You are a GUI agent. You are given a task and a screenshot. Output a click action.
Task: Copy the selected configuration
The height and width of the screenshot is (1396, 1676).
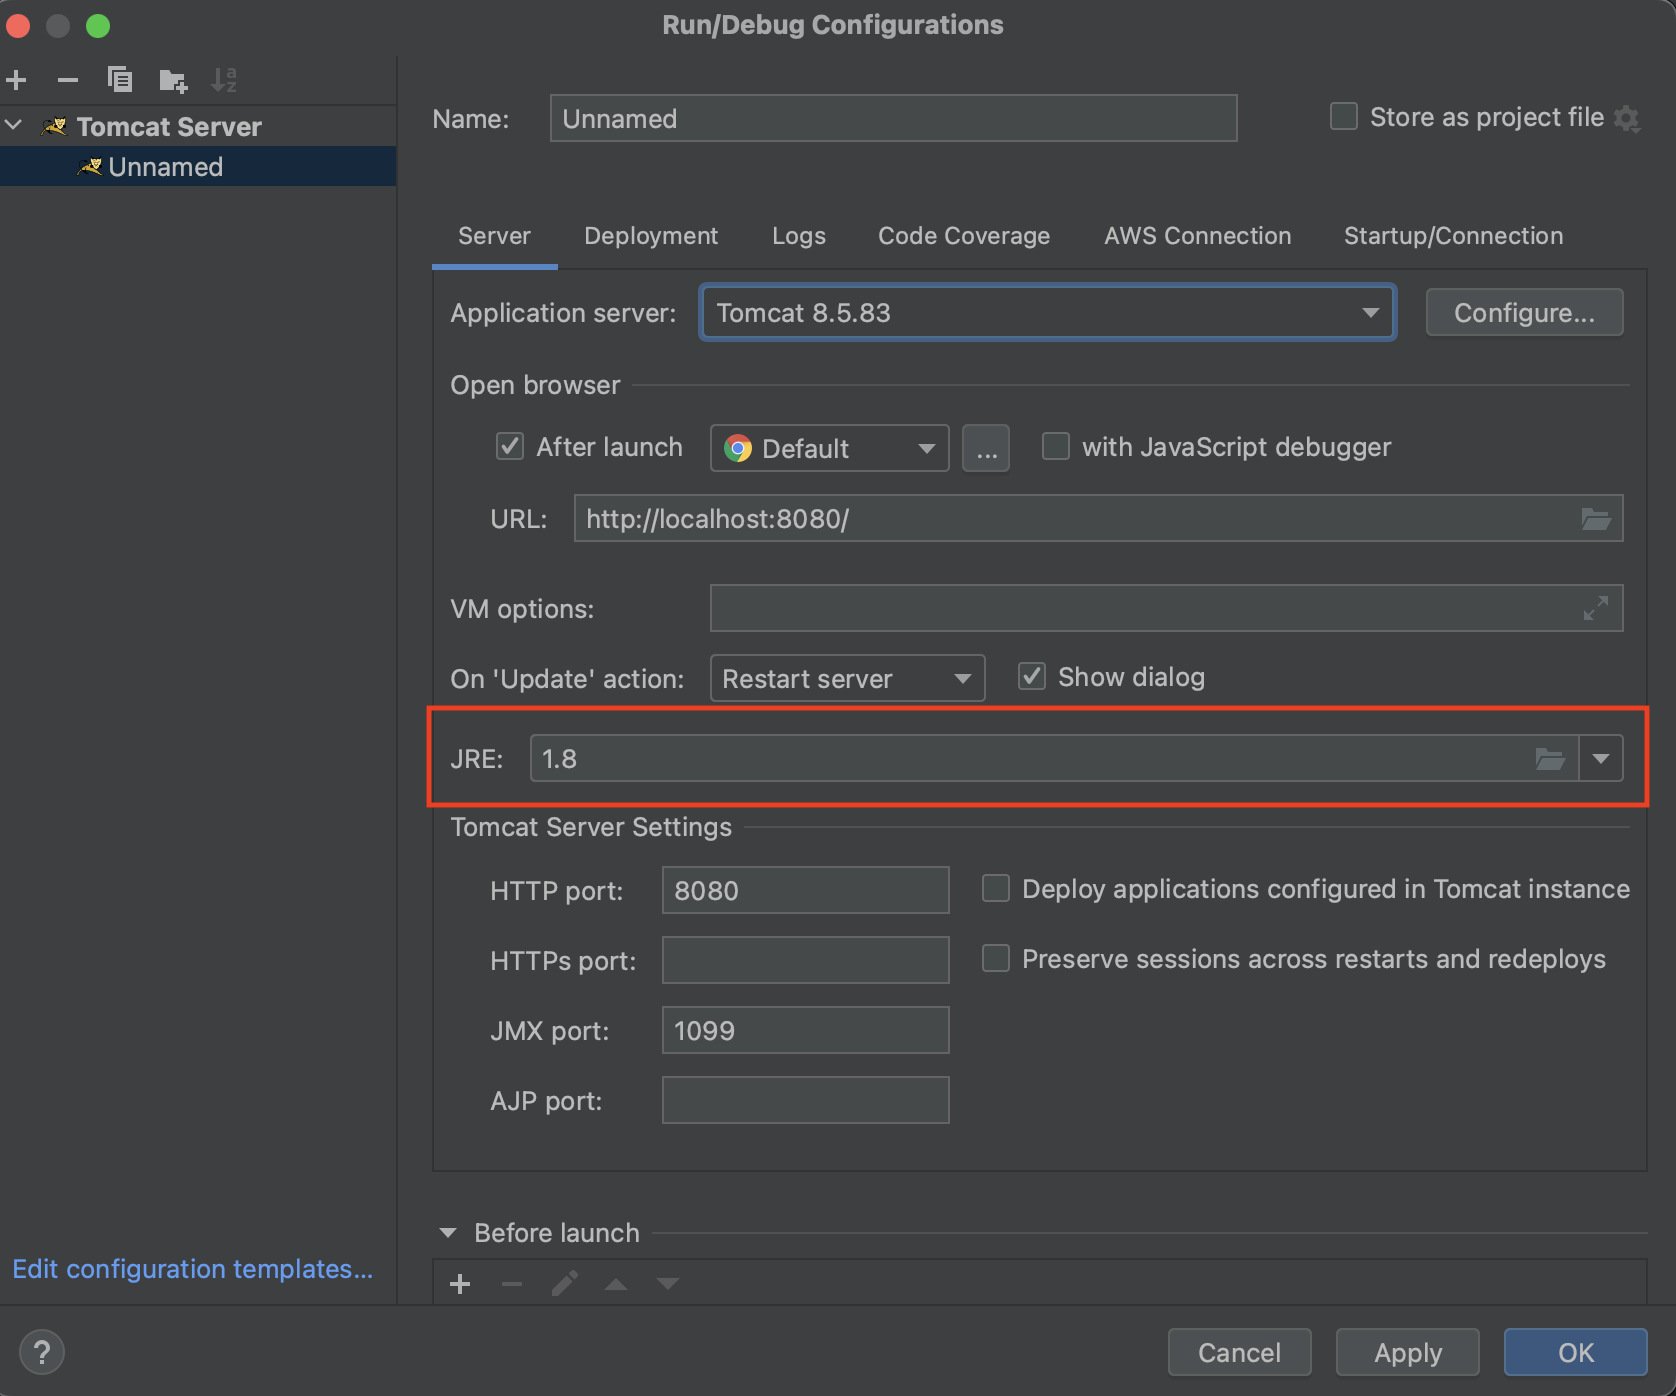[x=120, y=80]
